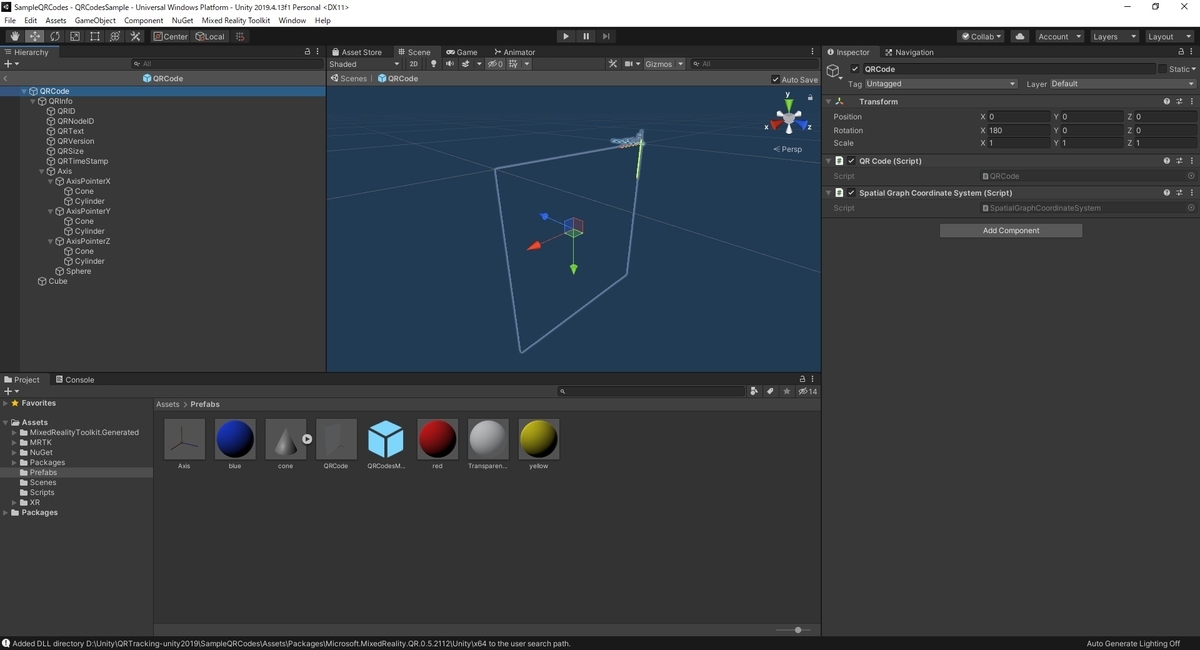Screen dimensions: 1200x650
Task: Toggle grid snapping icon in toolbar
Action: [240, 36]
